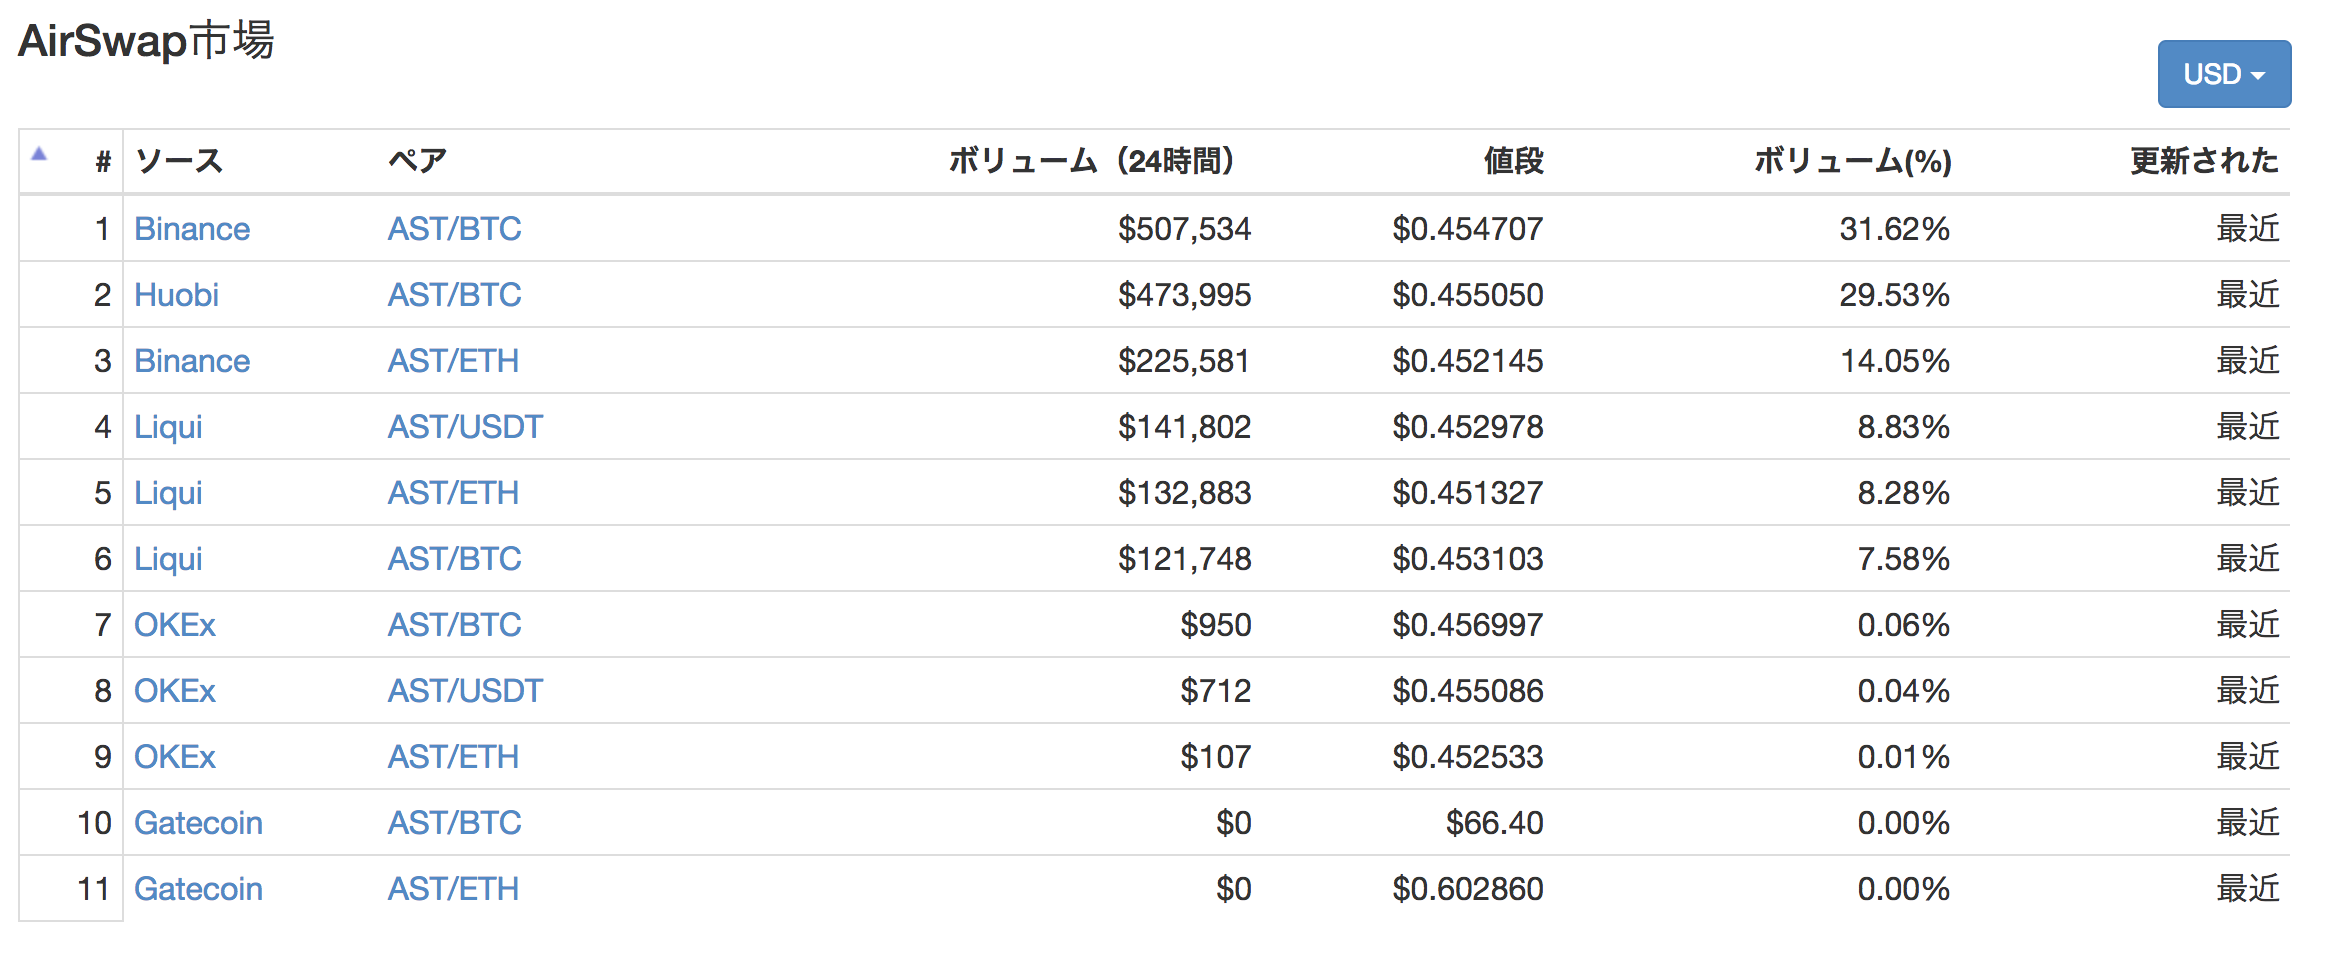Image resolution: width=2330 pixels, height=974 pixels.
Task: Select price $0.452145
Action: click(x=1468, y=361)
